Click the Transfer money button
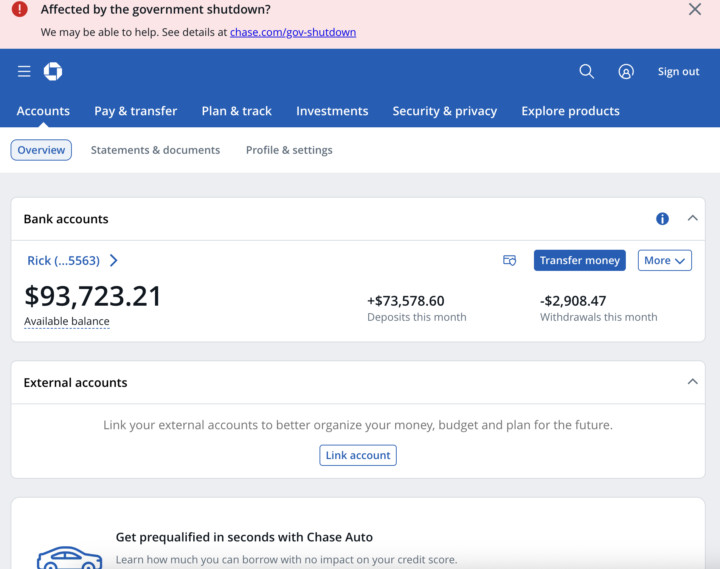The image size is (720, 569). pyautogui.click(x=579, y=260)
